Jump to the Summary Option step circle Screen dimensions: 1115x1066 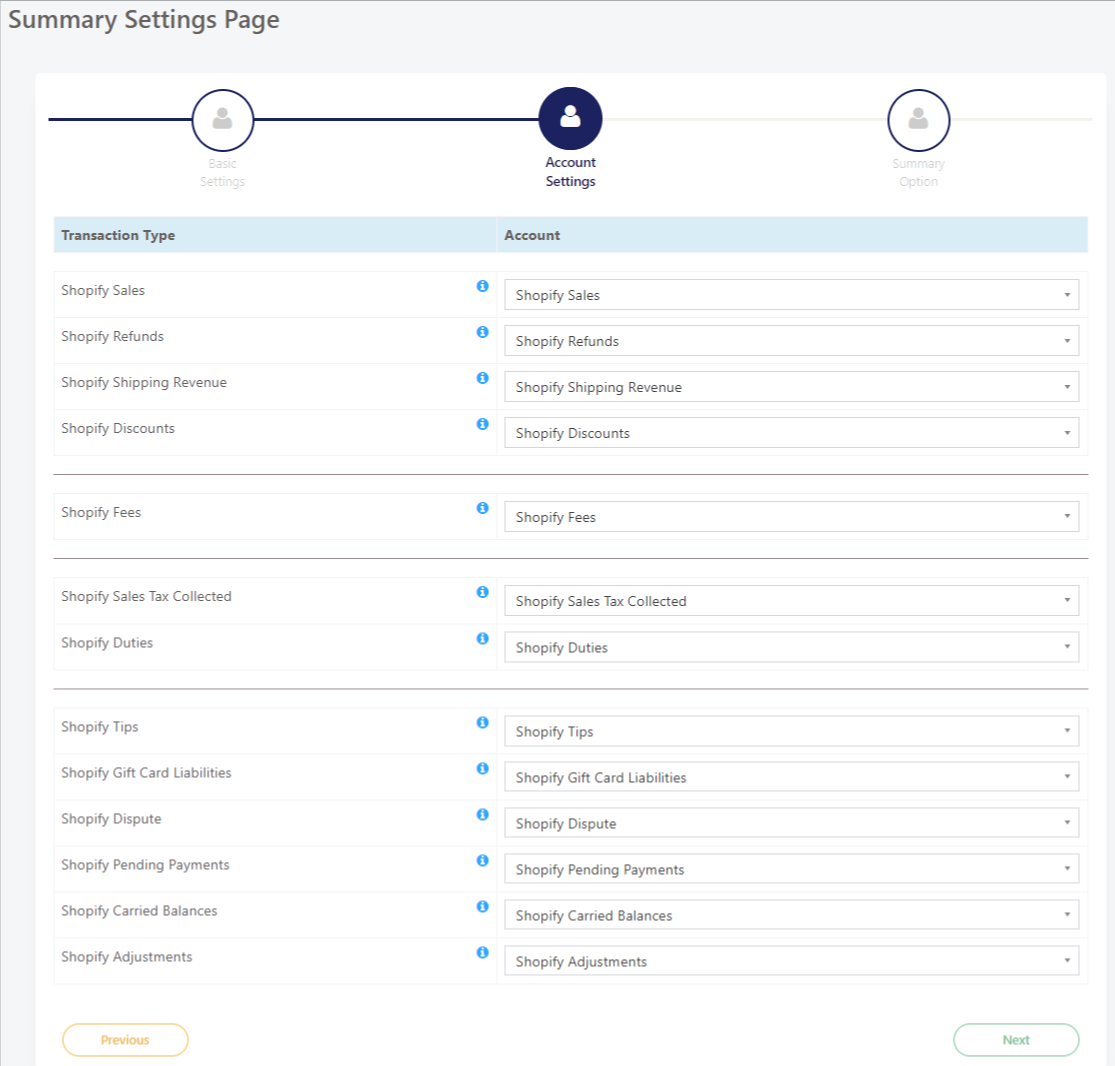tap(918, 119)
